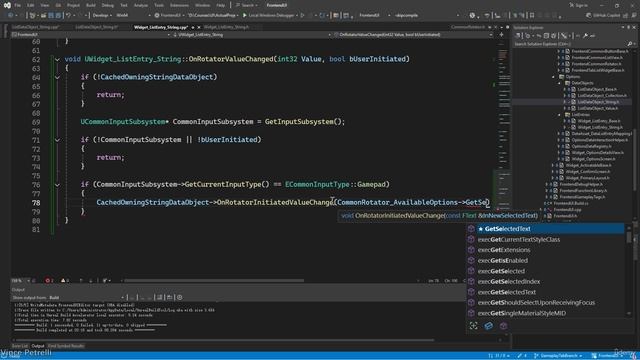Select execGetSingleMaterialStyleMID completion
Screen dimensions: 640x360
tap(545, 313)
